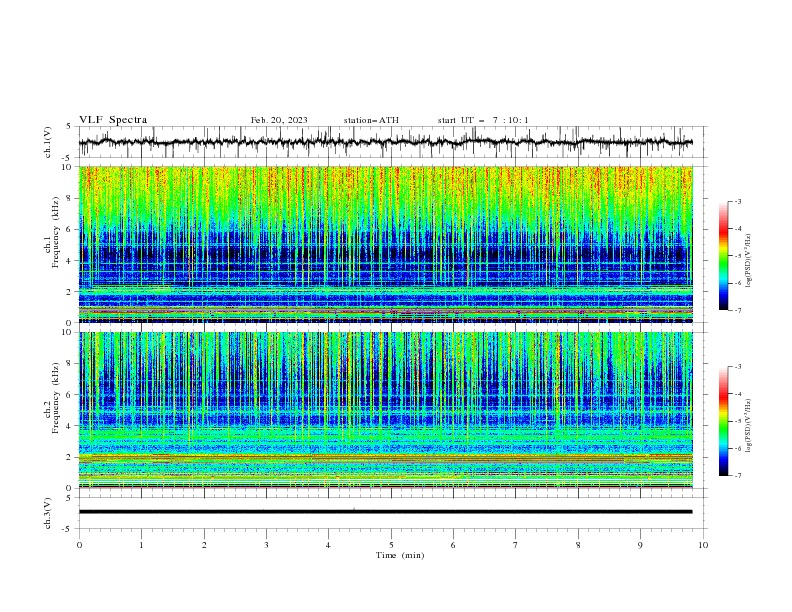Click the ch.1 PSD color bar
This screenshot has height=612, width=792.
coord(723,256)
